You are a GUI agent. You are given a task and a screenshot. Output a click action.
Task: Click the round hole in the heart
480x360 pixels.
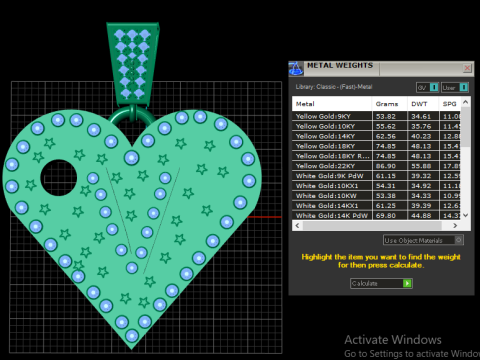coord(59,178)
